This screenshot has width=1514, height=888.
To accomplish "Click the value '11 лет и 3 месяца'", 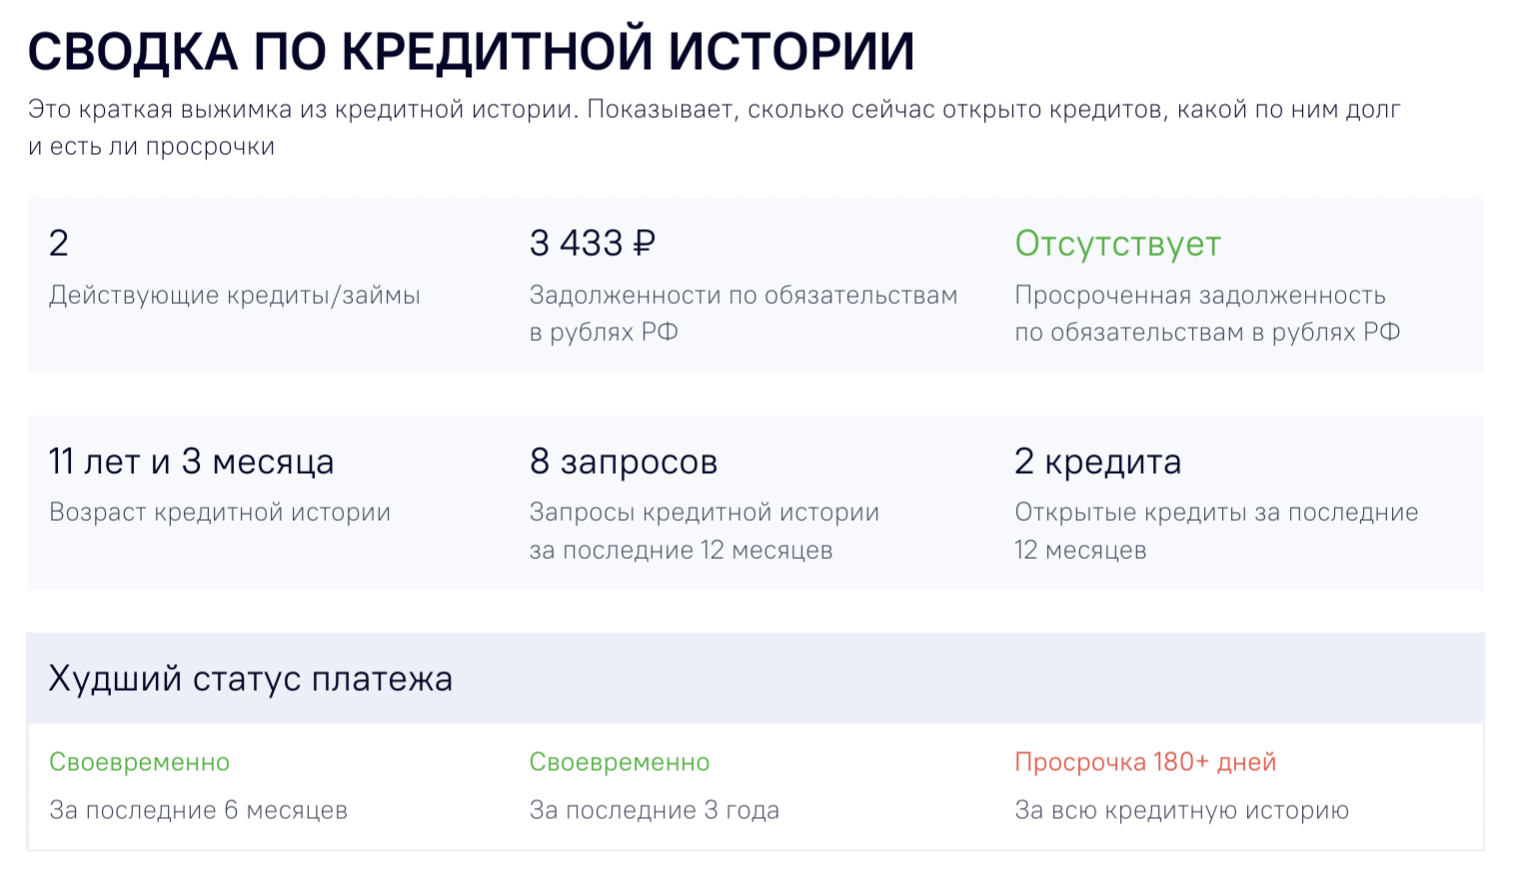I will [x=191, y=461].
